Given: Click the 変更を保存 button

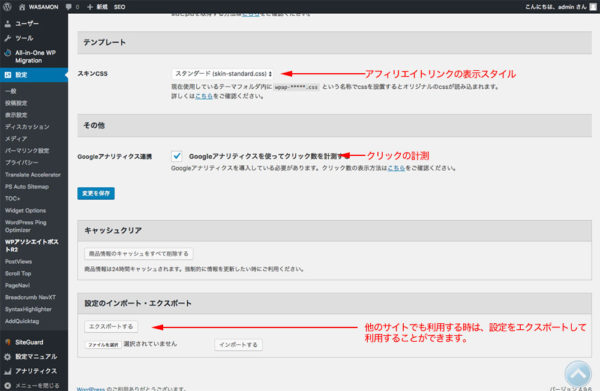Looking at the screenshot, I should [96, 193].
